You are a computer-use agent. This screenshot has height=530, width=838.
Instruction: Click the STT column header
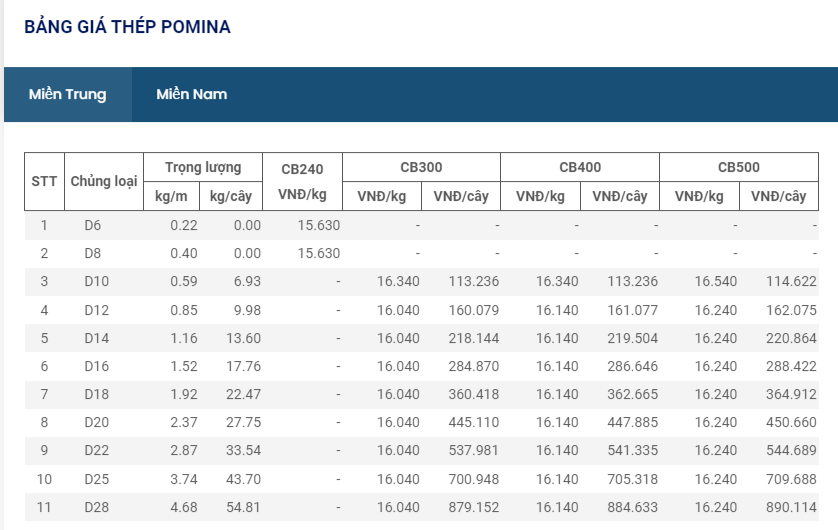tap(44, 181)
